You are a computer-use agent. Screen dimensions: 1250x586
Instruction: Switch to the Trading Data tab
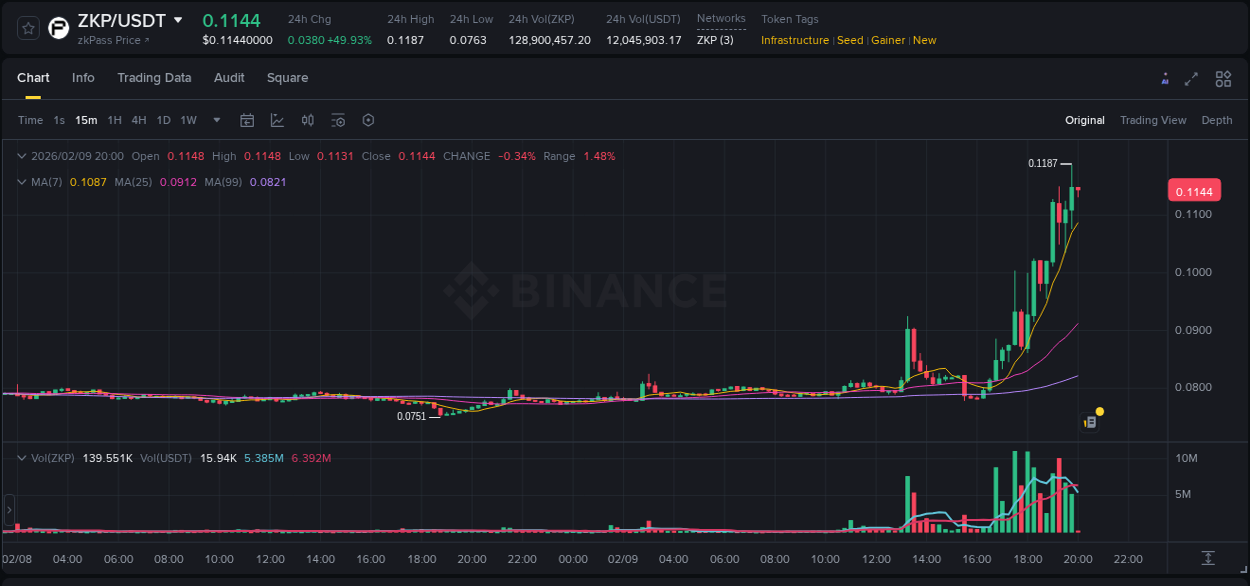point(154,78)
